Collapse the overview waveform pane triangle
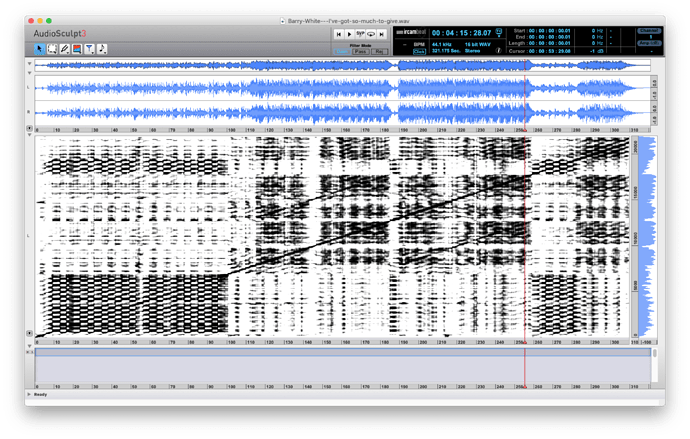The height and width of the screenshot is (439, 690). (29, 64)
